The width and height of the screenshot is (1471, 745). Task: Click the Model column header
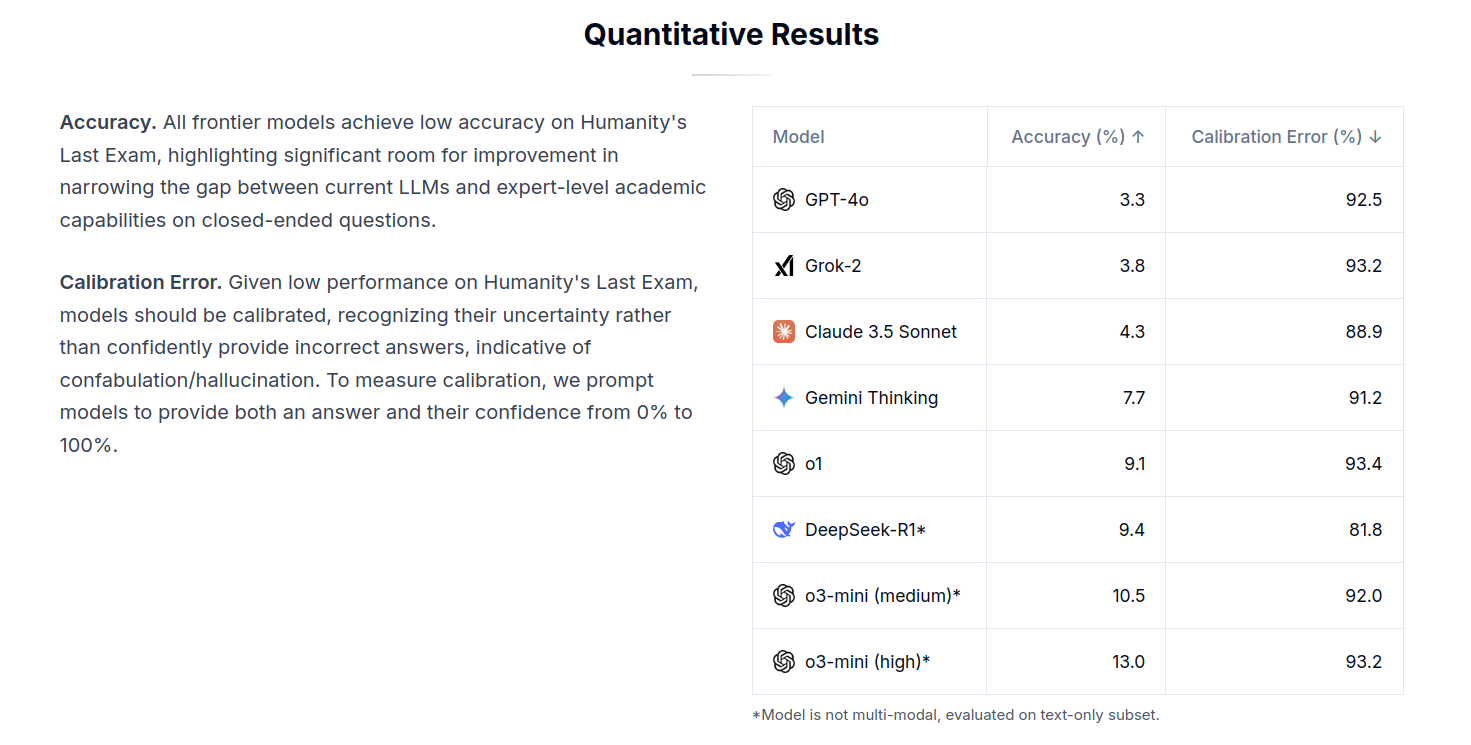[799, 137]
